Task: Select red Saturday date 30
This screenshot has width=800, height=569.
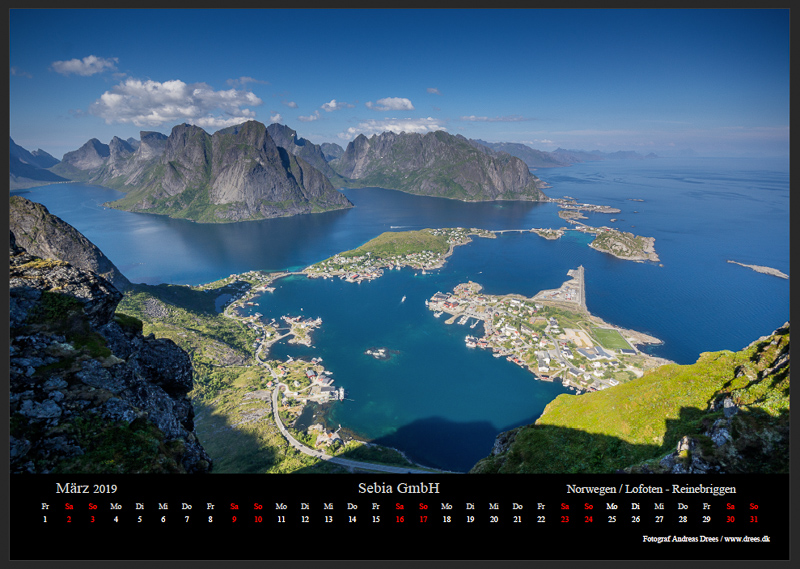Action: 730,519
